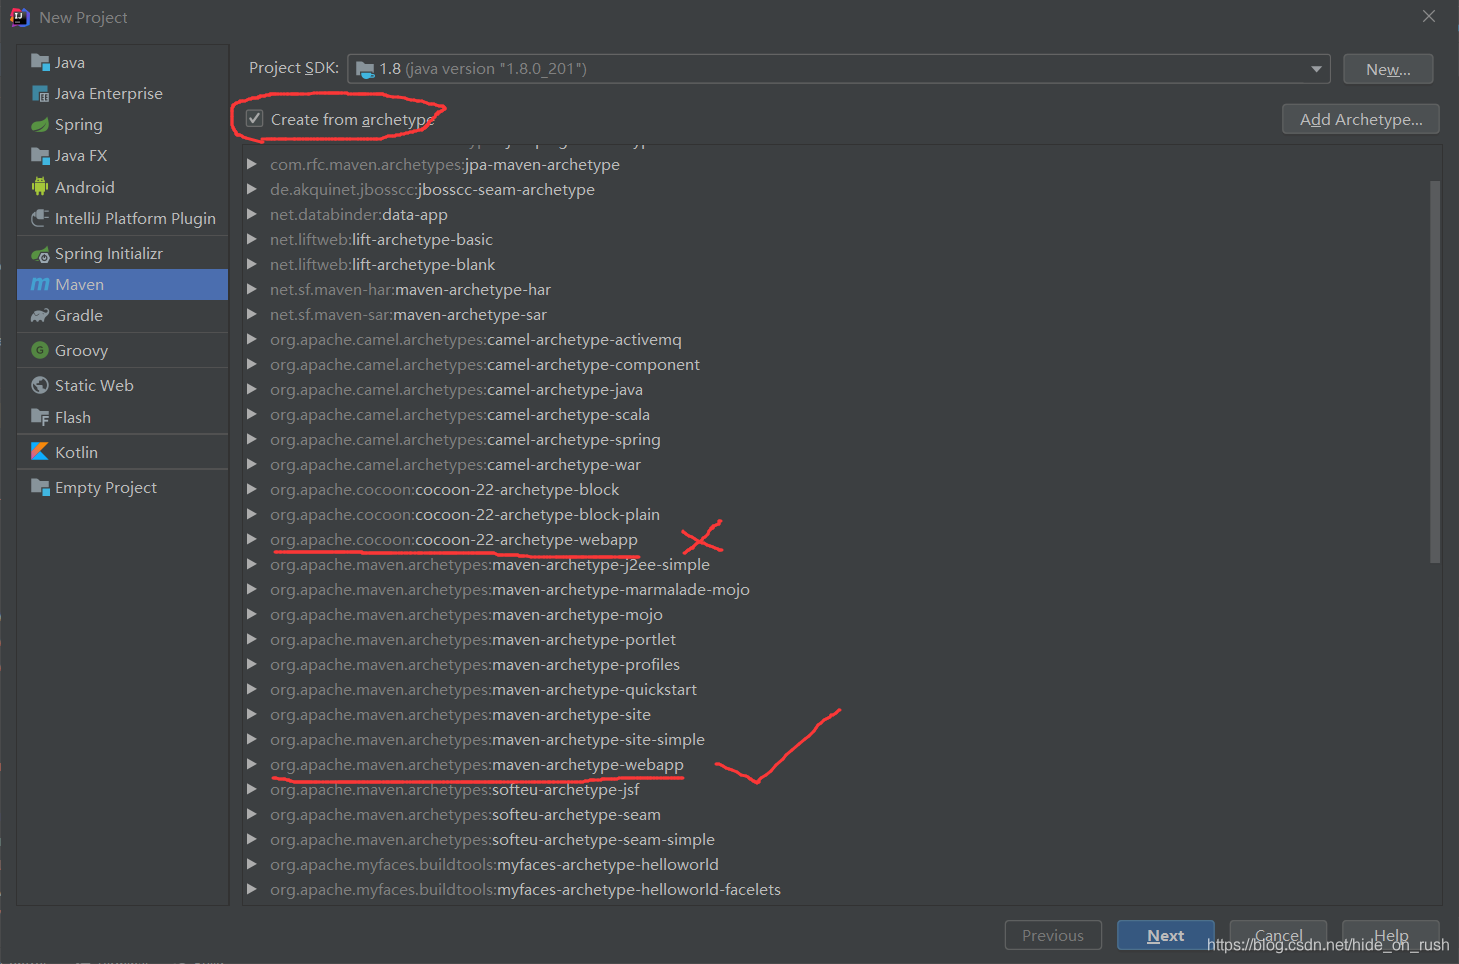Click the Previous button
The width and height of the screenshot is (1459, 964).
tap(1053, 935)
